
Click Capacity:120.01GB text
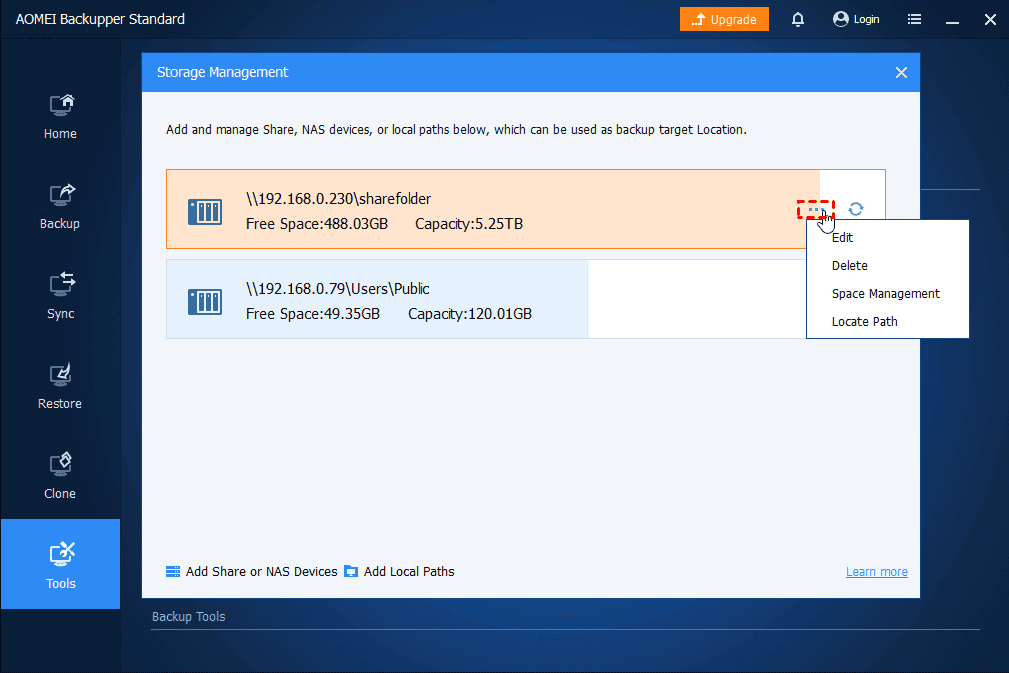(470, 314)
